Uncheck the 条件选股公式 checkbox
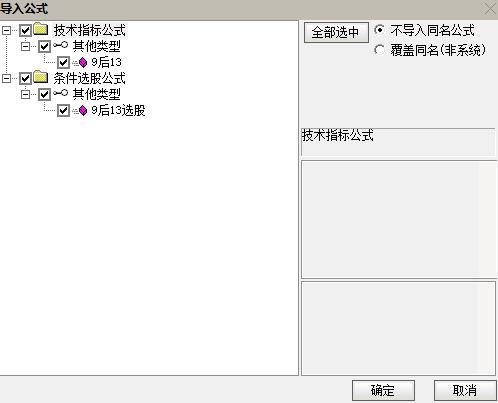498x403 pixels. [x=26, y=79]
